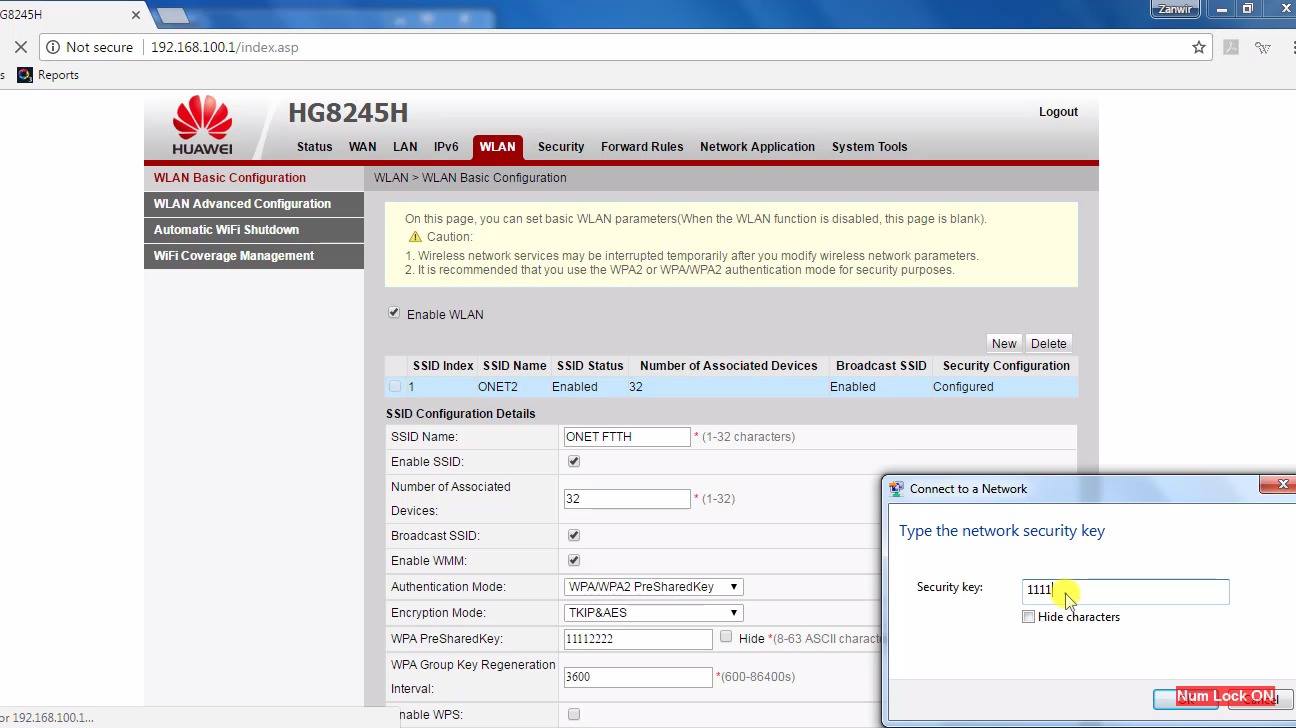This screenshot has width=1296, height=728.
Task: Click the SSID Status column header
Action: 590,366
